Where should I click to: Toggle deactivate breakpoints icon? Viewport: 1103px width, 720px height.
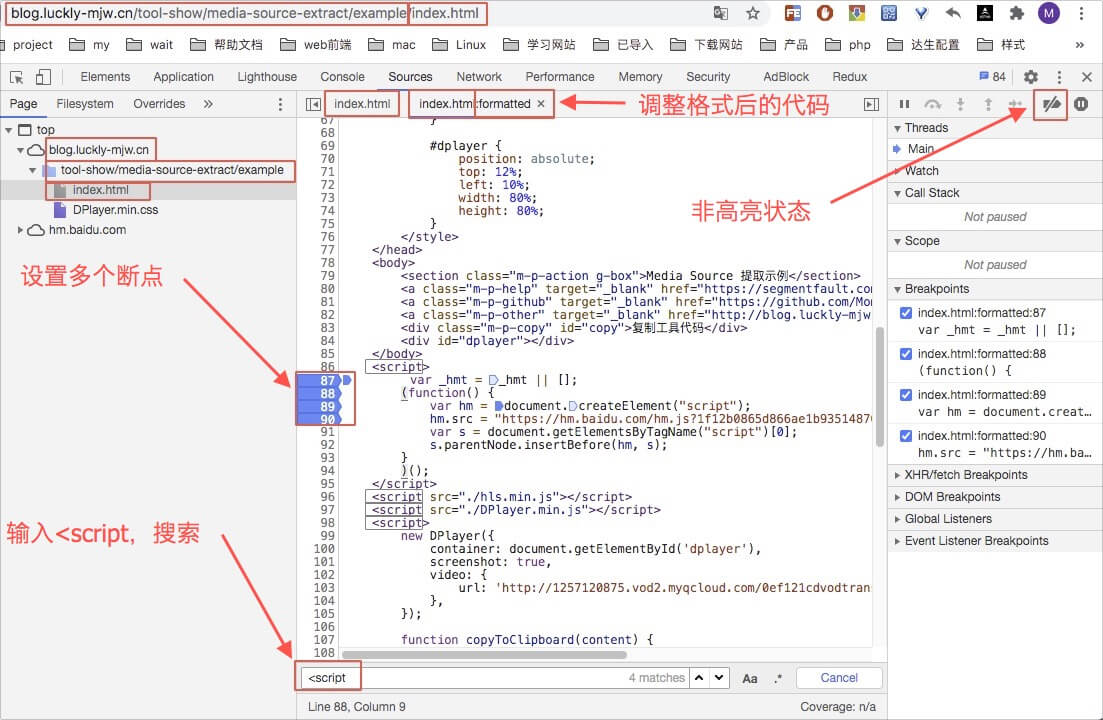tap(1051, 104)
